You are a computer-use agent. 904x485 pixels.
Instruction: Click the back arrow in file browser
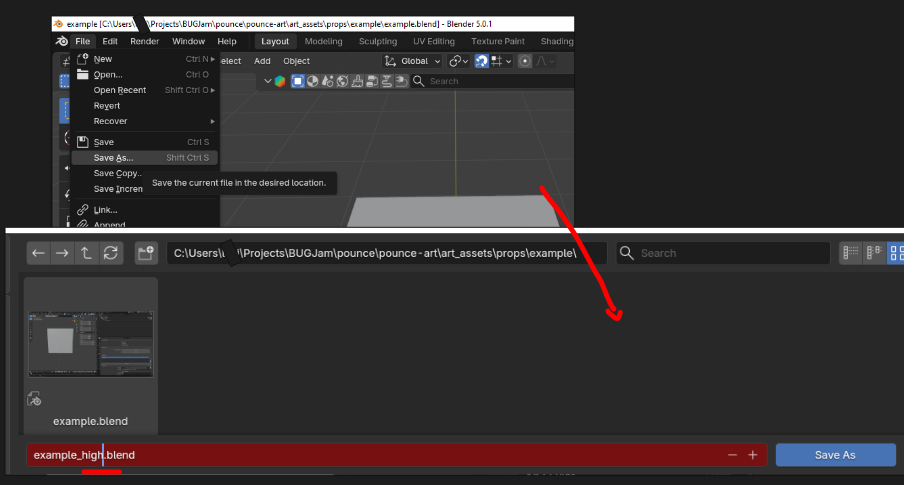(x=38, y=253)
